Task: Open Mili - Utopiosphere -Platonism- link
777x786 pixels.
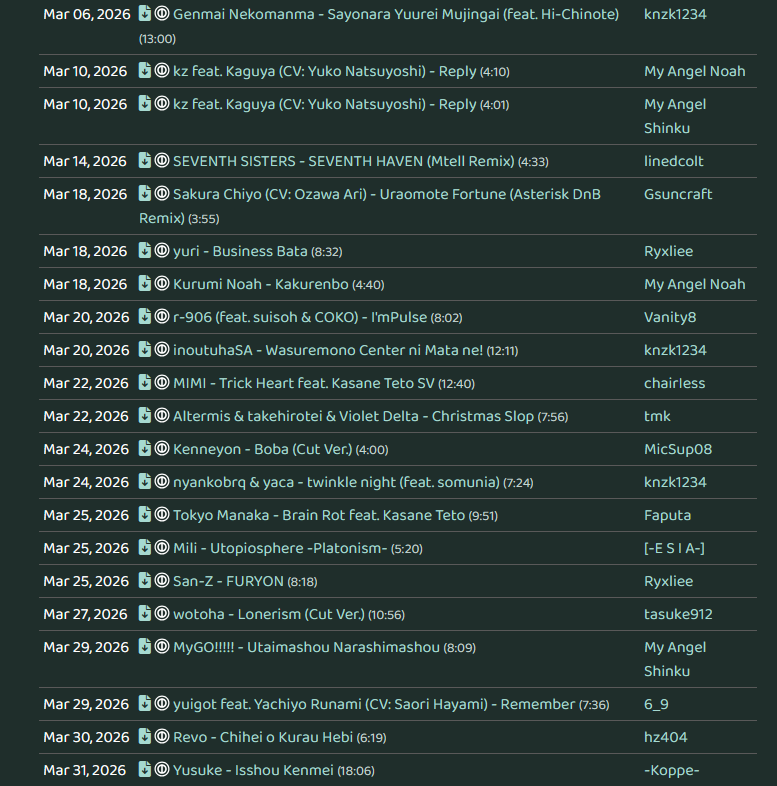Action: 280,548
